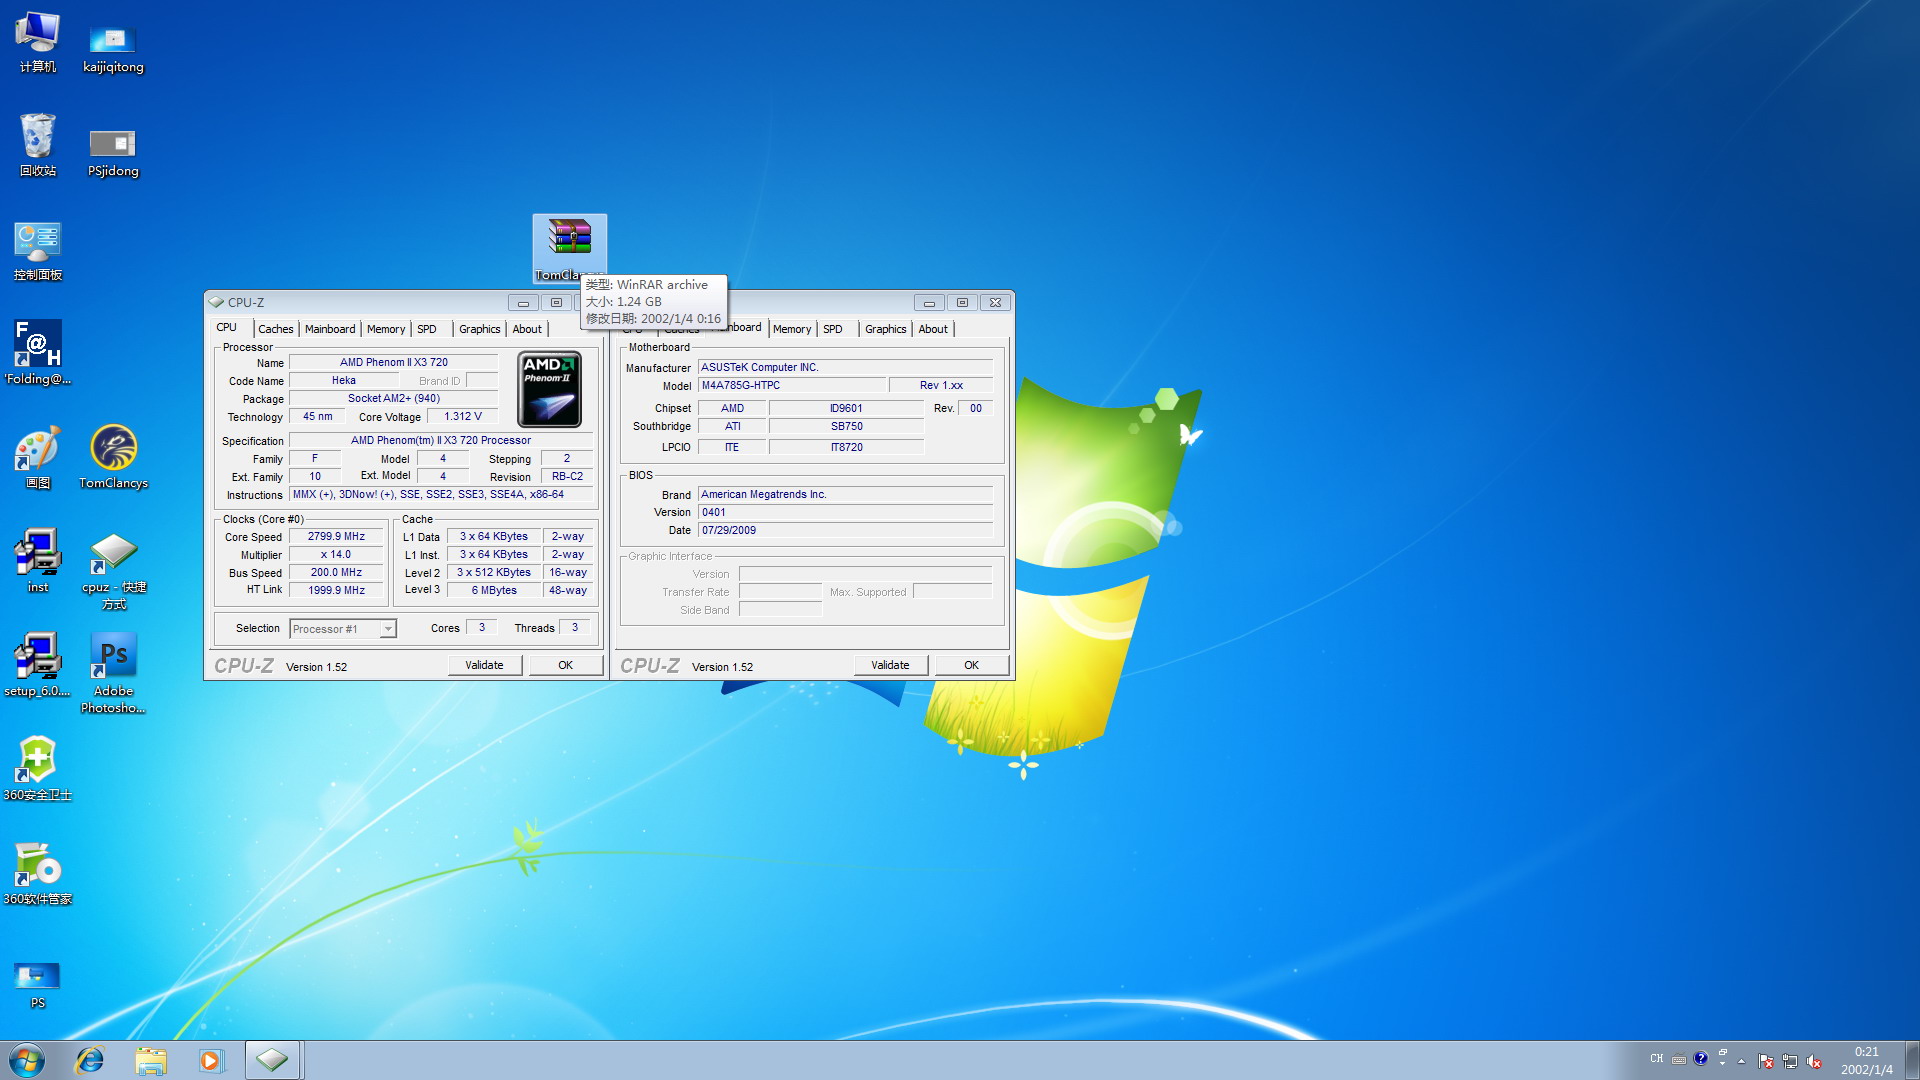Expand the Processor #1 selection dropdown

tap(388, 629)
